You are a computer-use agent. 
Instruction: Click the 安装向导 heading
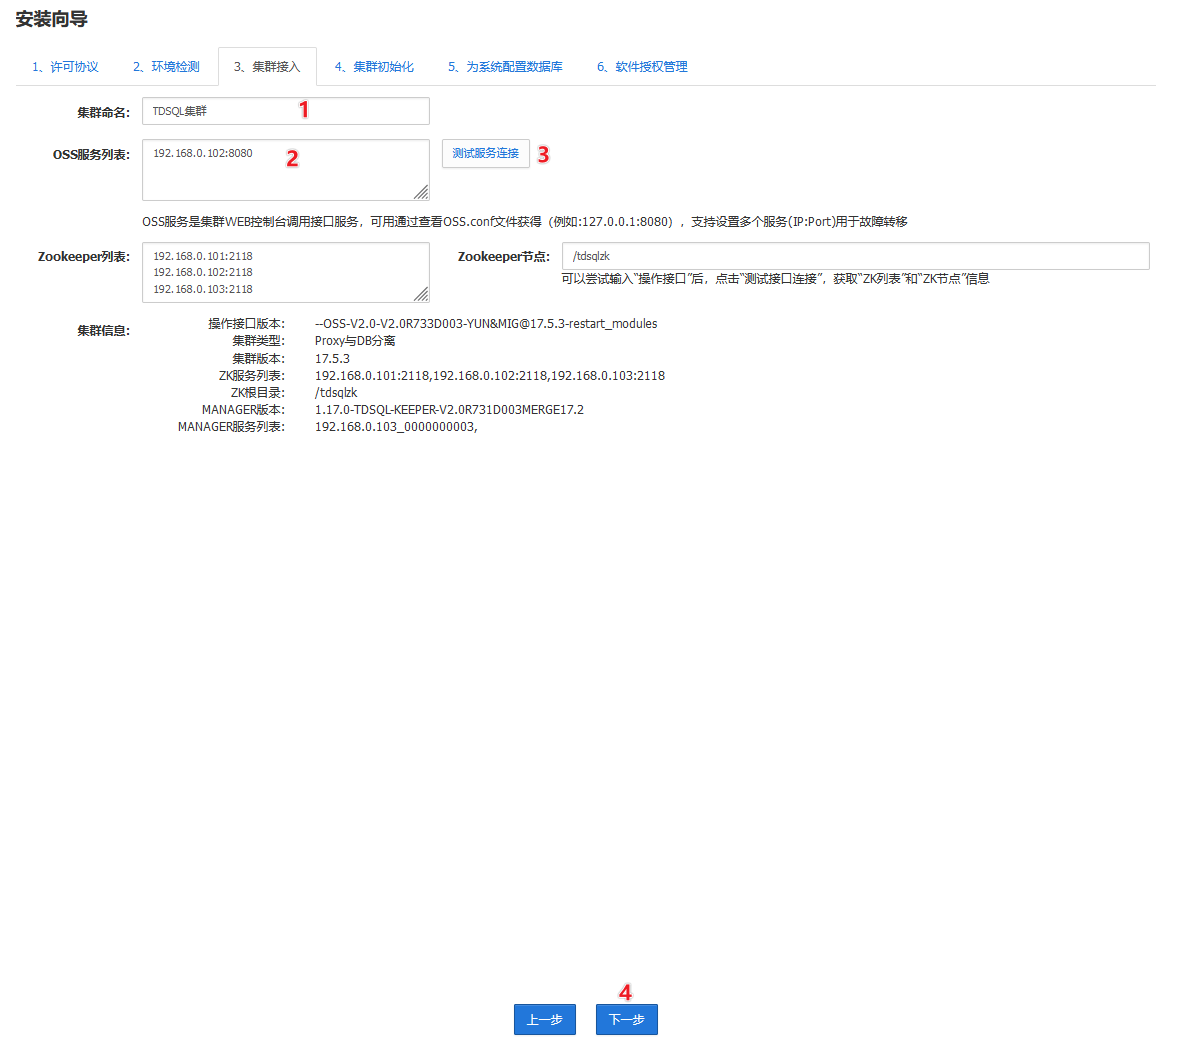click(x=52, y=19)
